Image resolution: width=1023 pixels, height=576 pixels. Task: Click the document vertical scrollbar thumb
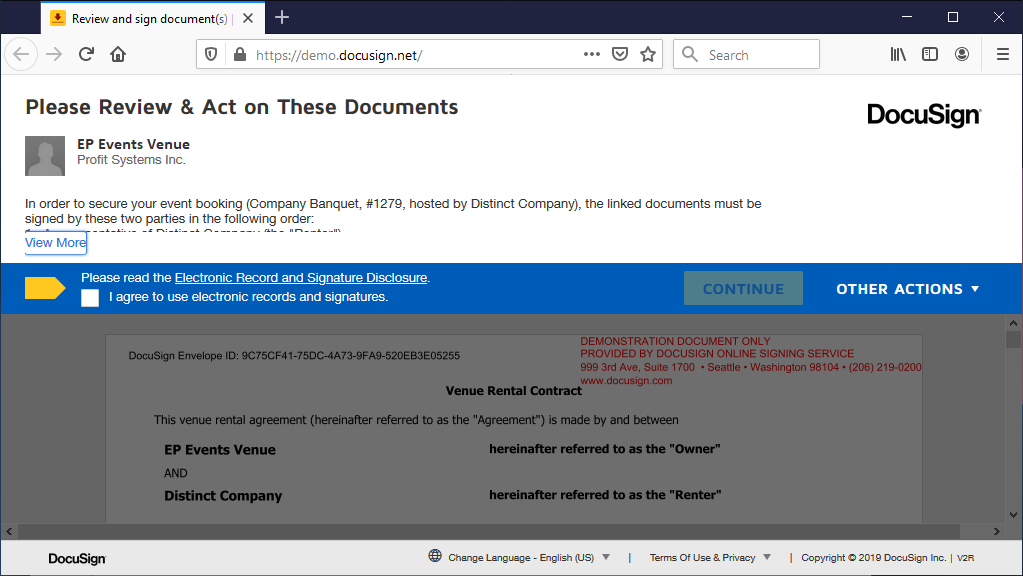pyautogui.click(x=1013, y=339)
